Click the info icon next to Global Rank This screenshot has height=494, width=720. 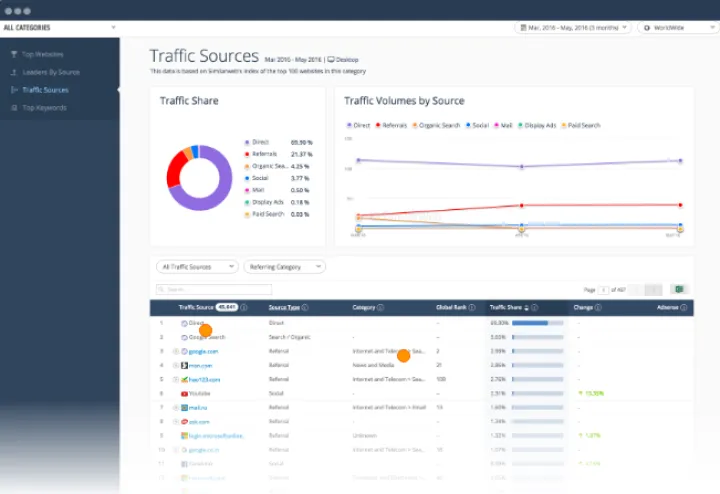coord(471,308)
